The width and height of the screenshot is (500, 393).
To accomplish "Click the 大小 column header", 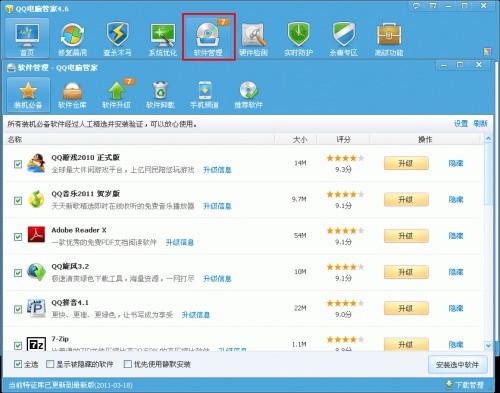I will (300, 139).
